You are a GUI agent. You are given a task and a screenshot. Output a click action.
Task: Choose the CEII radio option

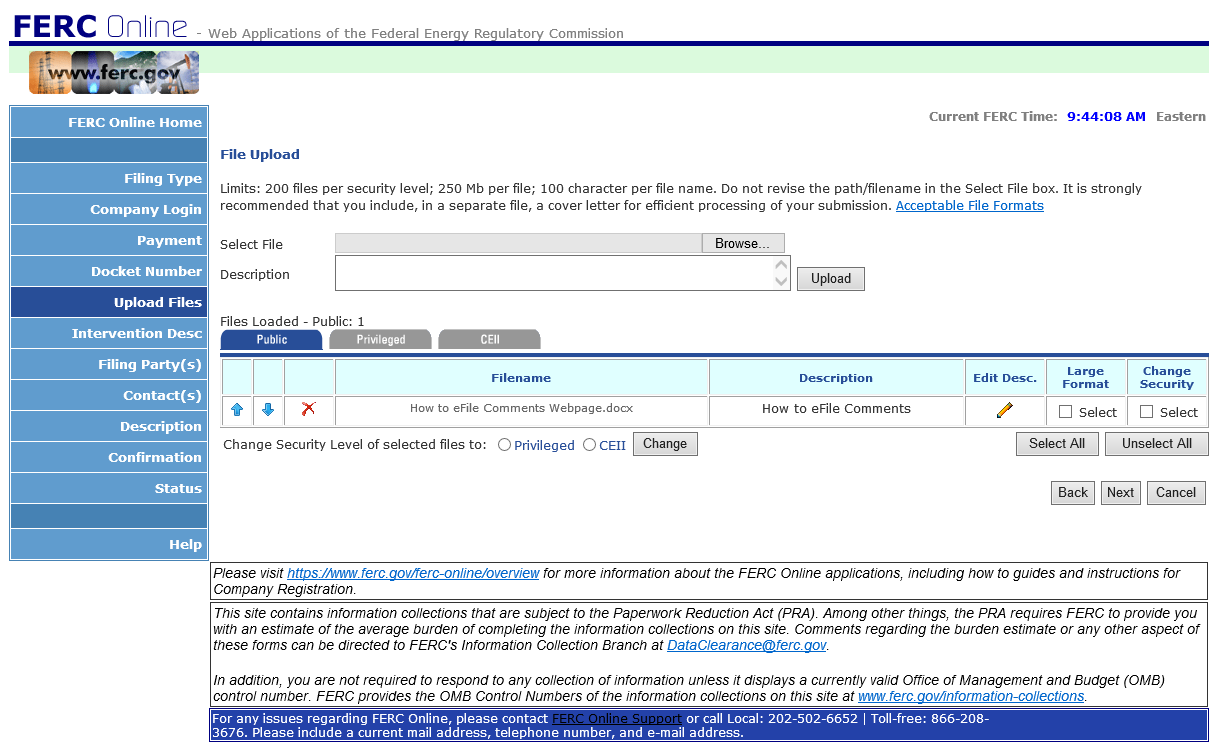point(589,445)
